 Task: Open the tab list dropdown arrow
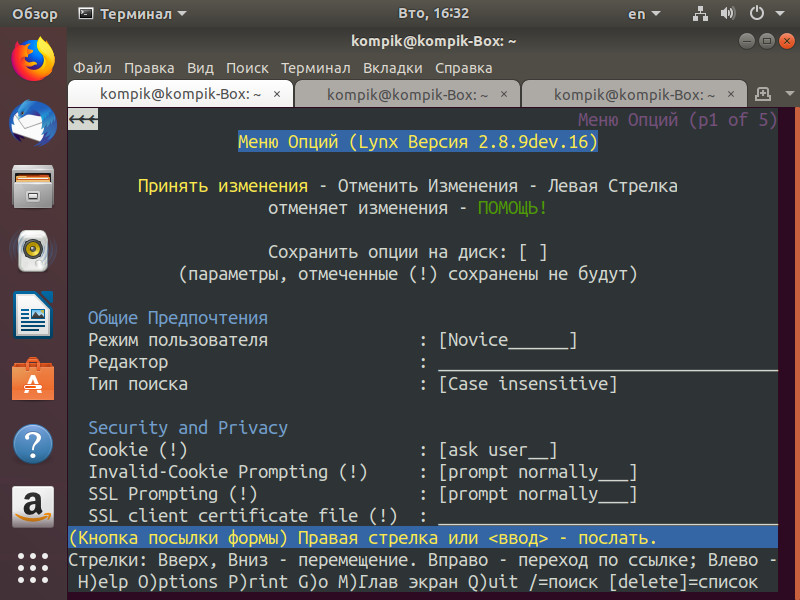790,94
